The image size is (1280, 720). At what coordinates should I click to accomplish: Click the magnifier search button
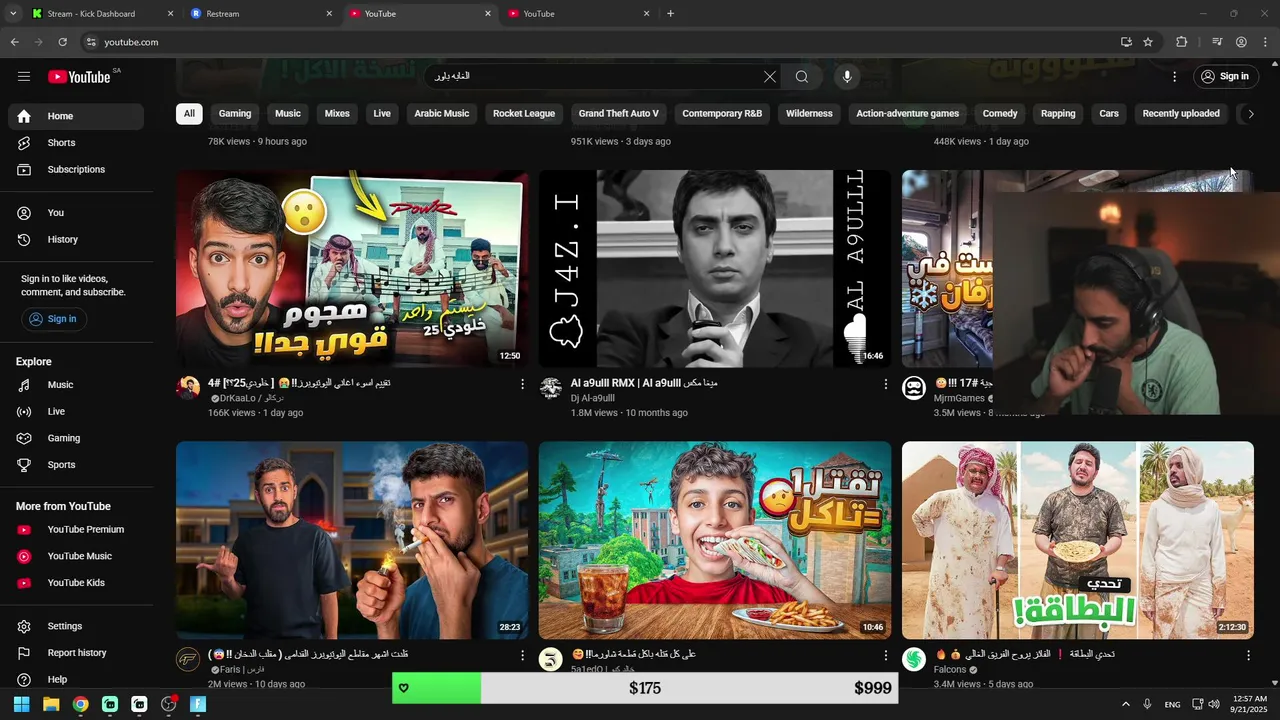tap(802, 77)
